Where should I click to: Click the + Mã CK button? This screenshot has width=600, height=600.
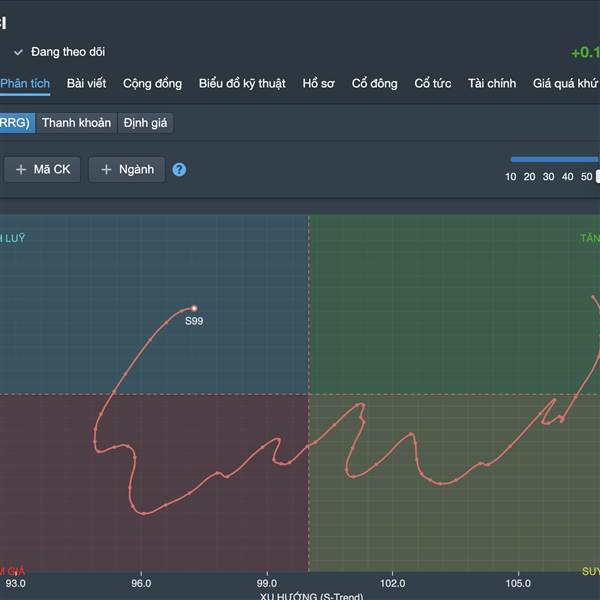pyautogui.click(x=42, y=170)
